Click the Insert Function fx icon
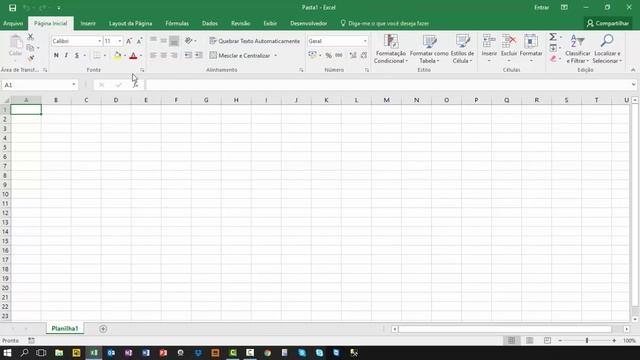Screen dimensions: 640x360 click(x=135, y=85)
